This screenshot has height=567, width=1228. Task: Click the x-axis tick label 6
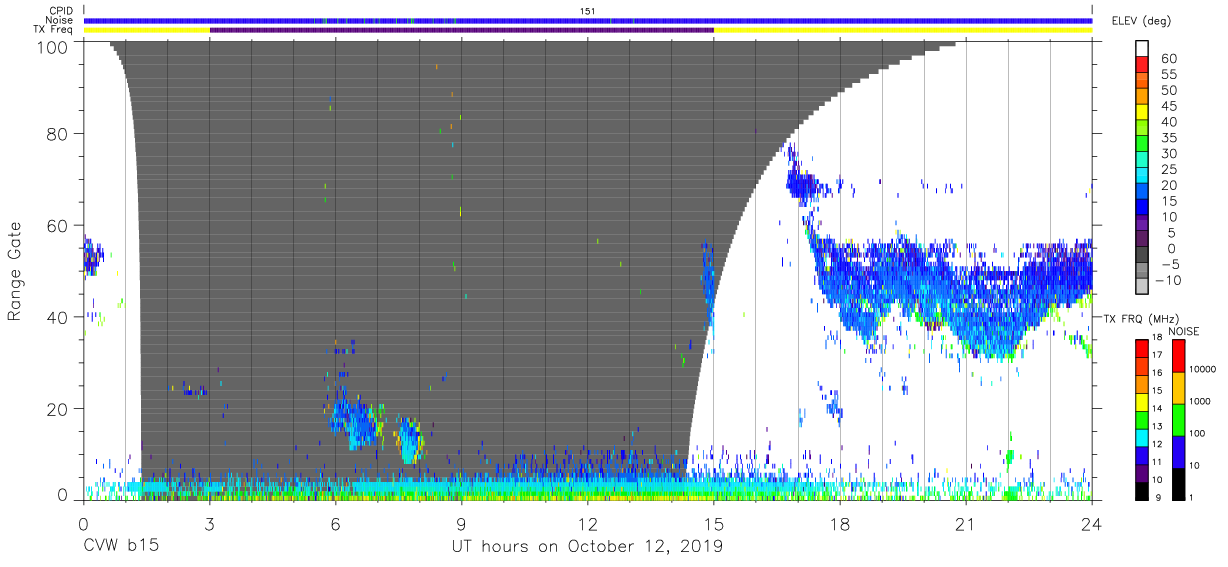coord(335,523)
